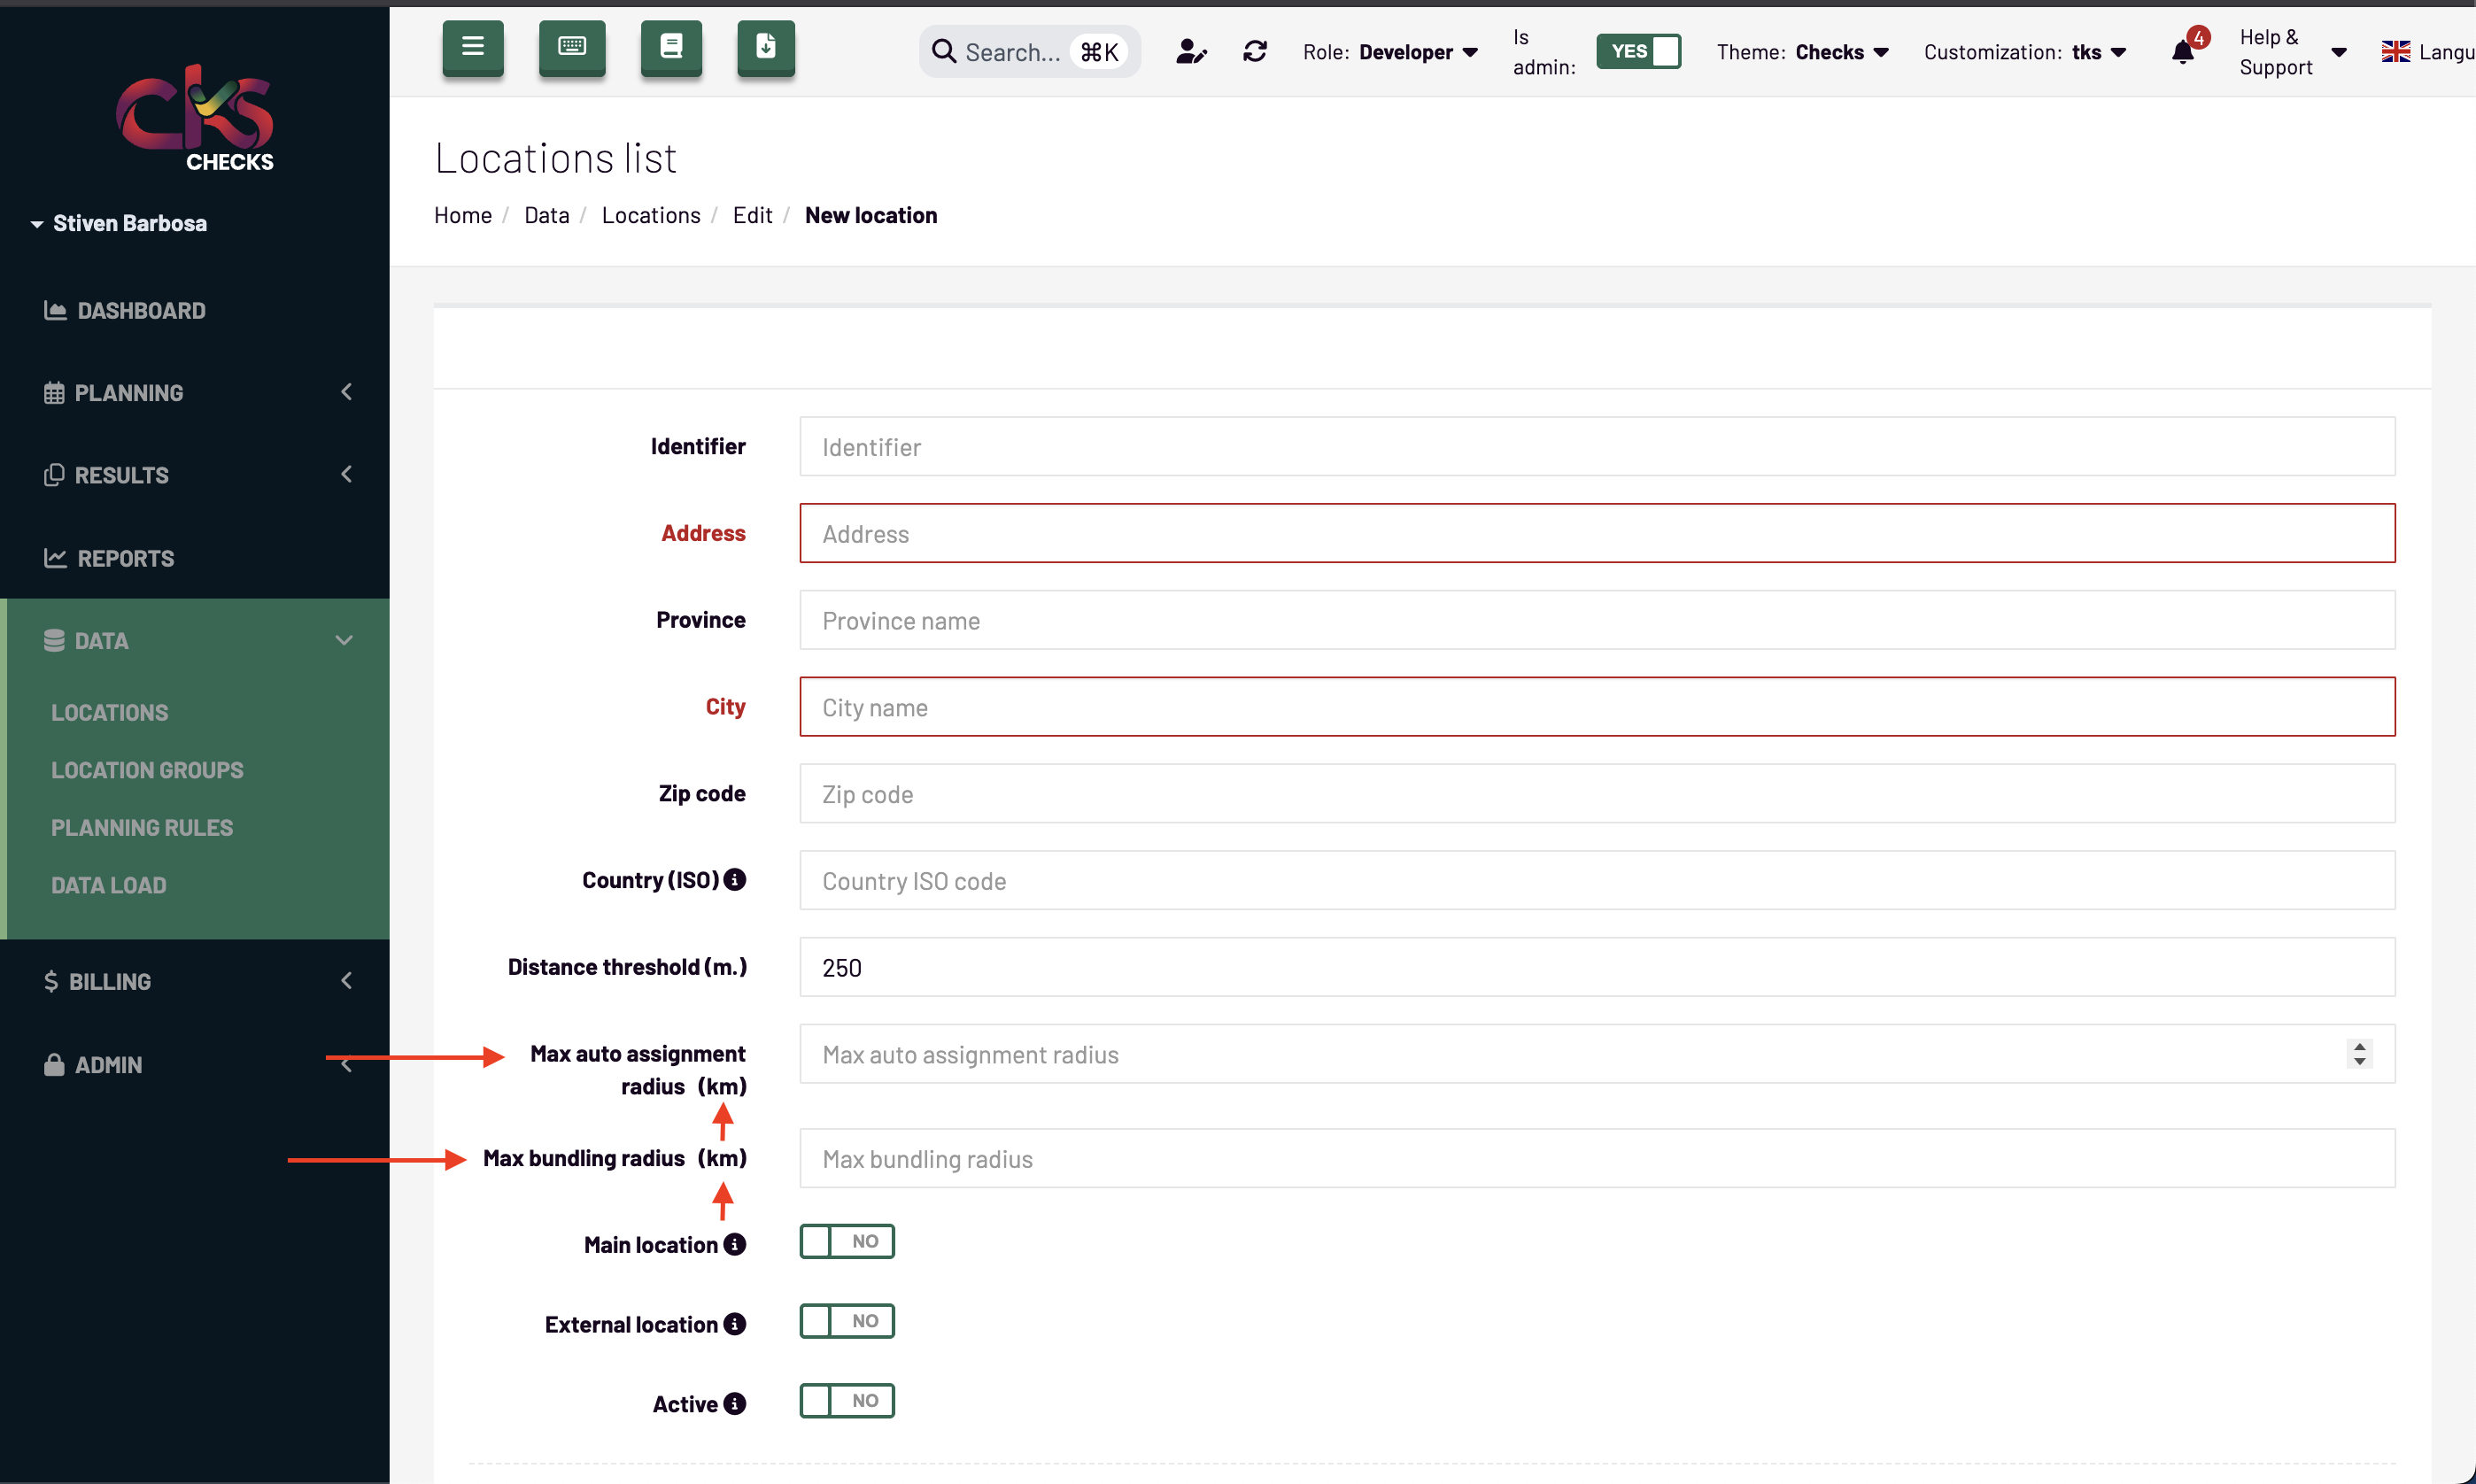The height and width of the screenshot is (1484, 2476).
Task: Go to the Home breadcrumb link
Action: click(463, 215)
